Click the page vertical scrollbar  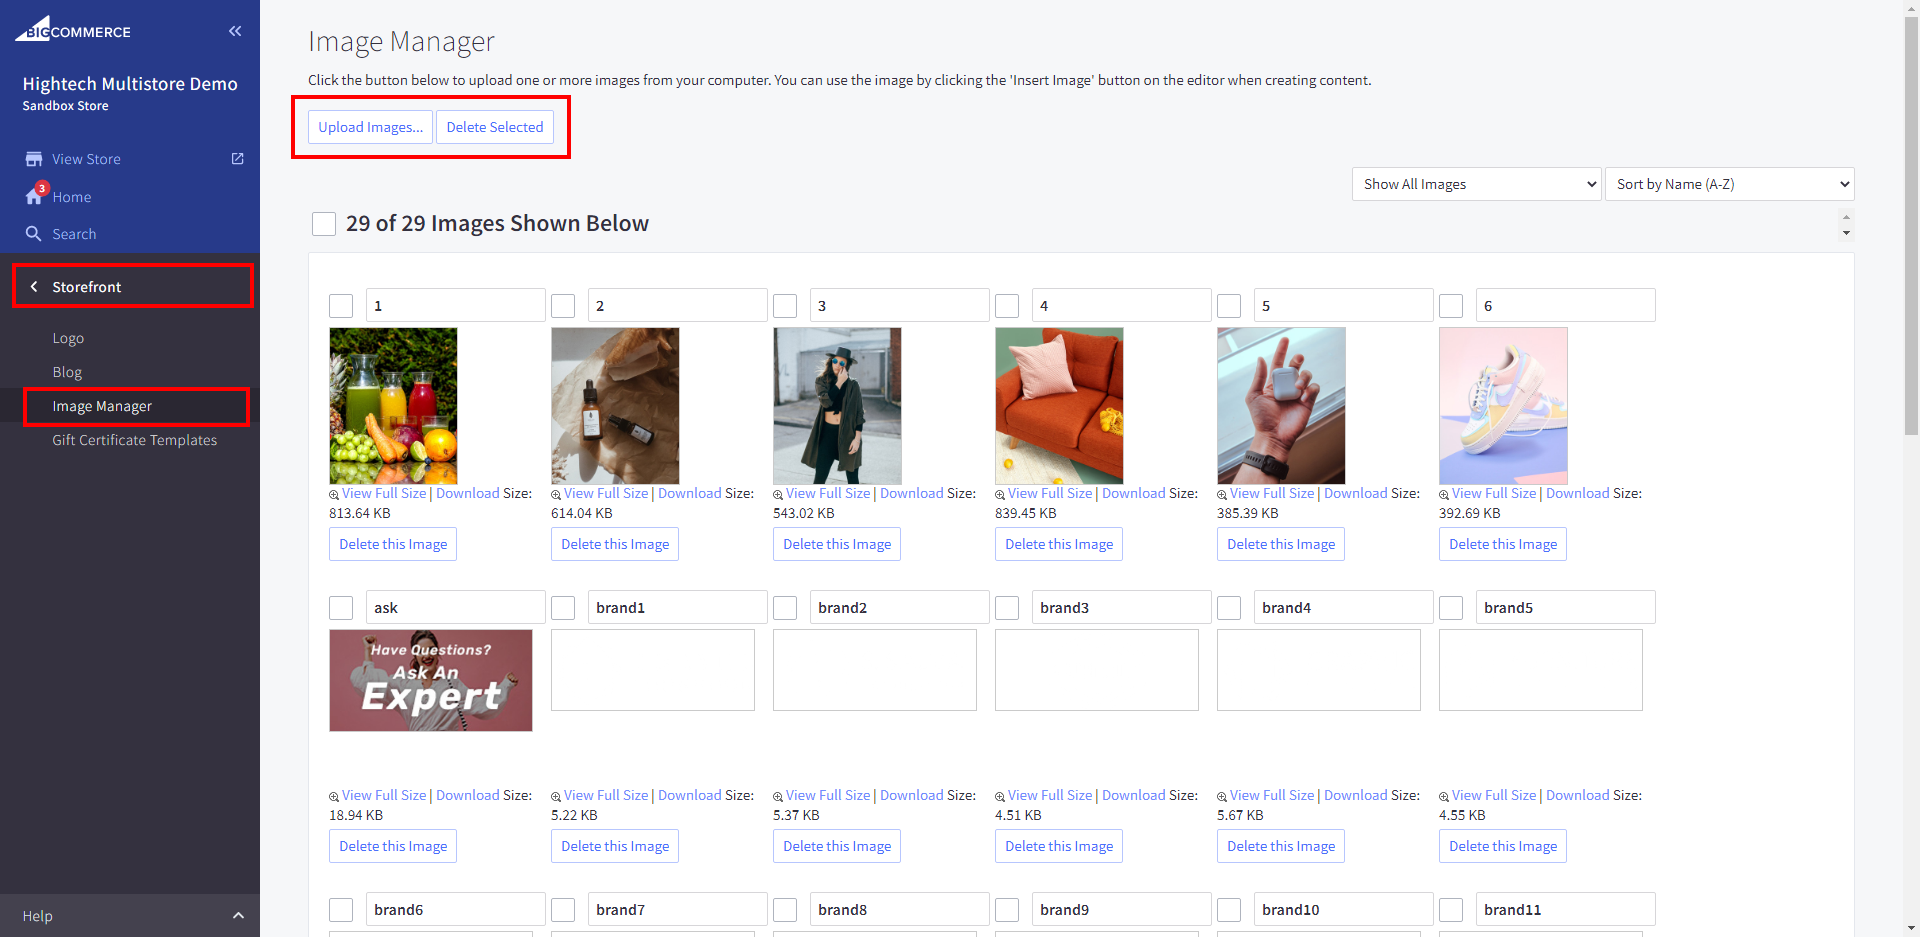1911,300
